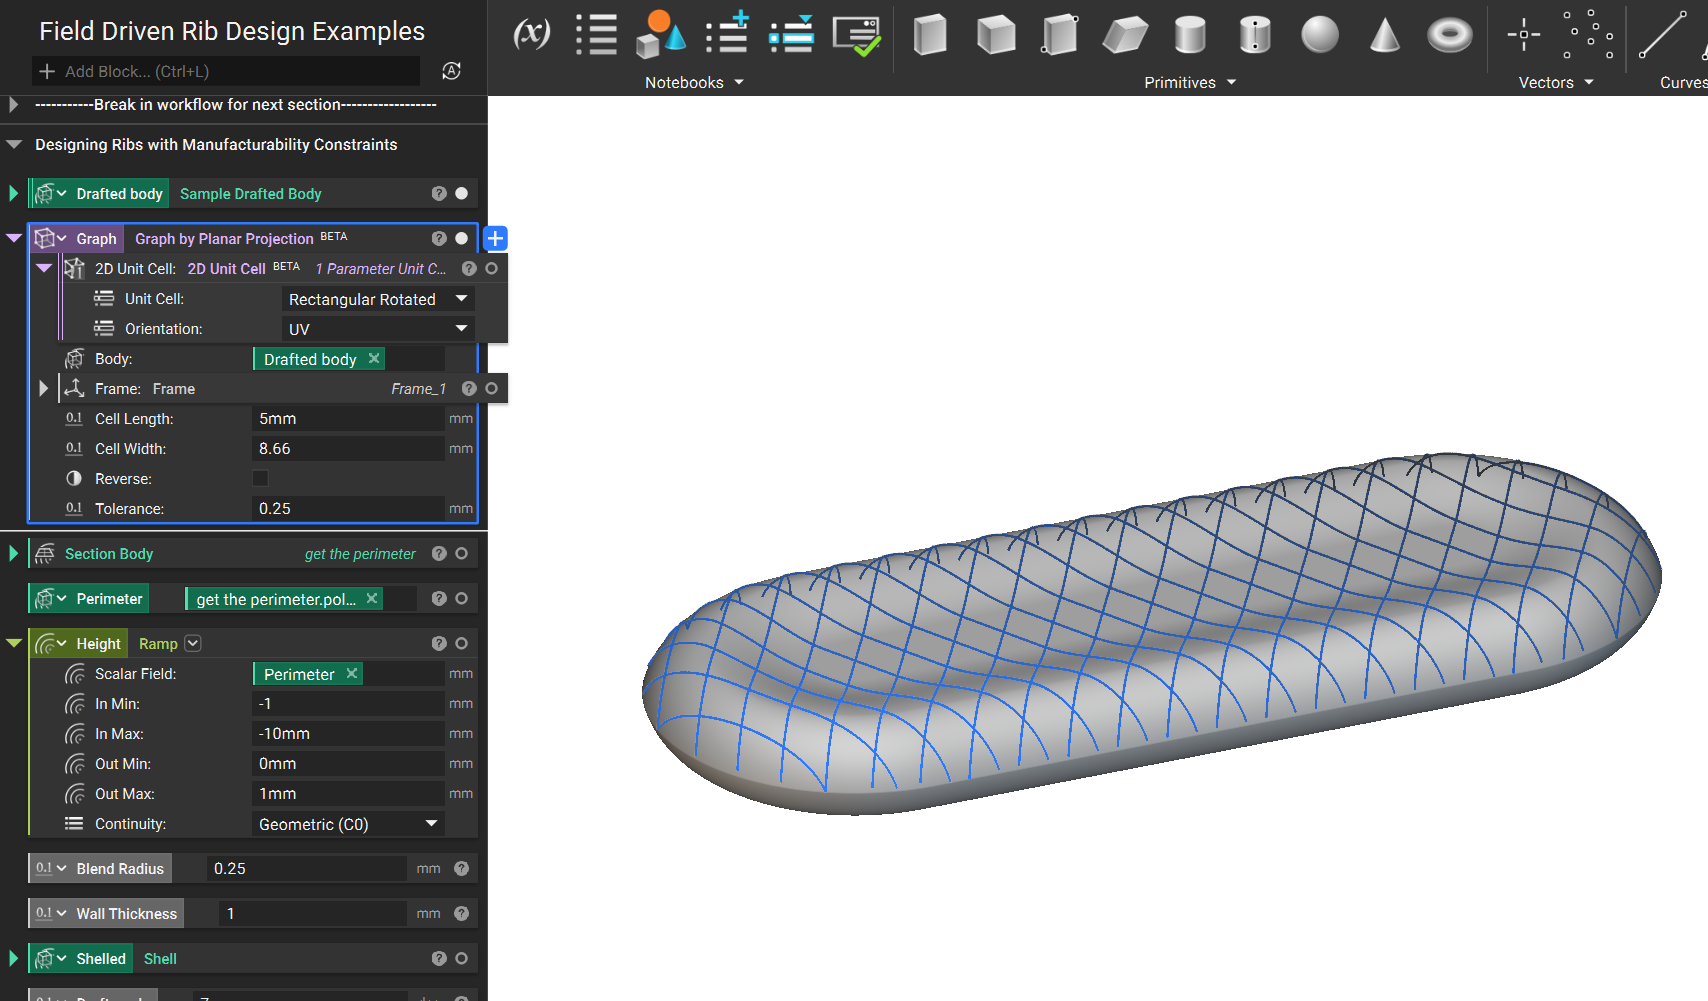The image size is (1708, 1001).
Task: Click the Cell Length input field
Action: (346, 419)
